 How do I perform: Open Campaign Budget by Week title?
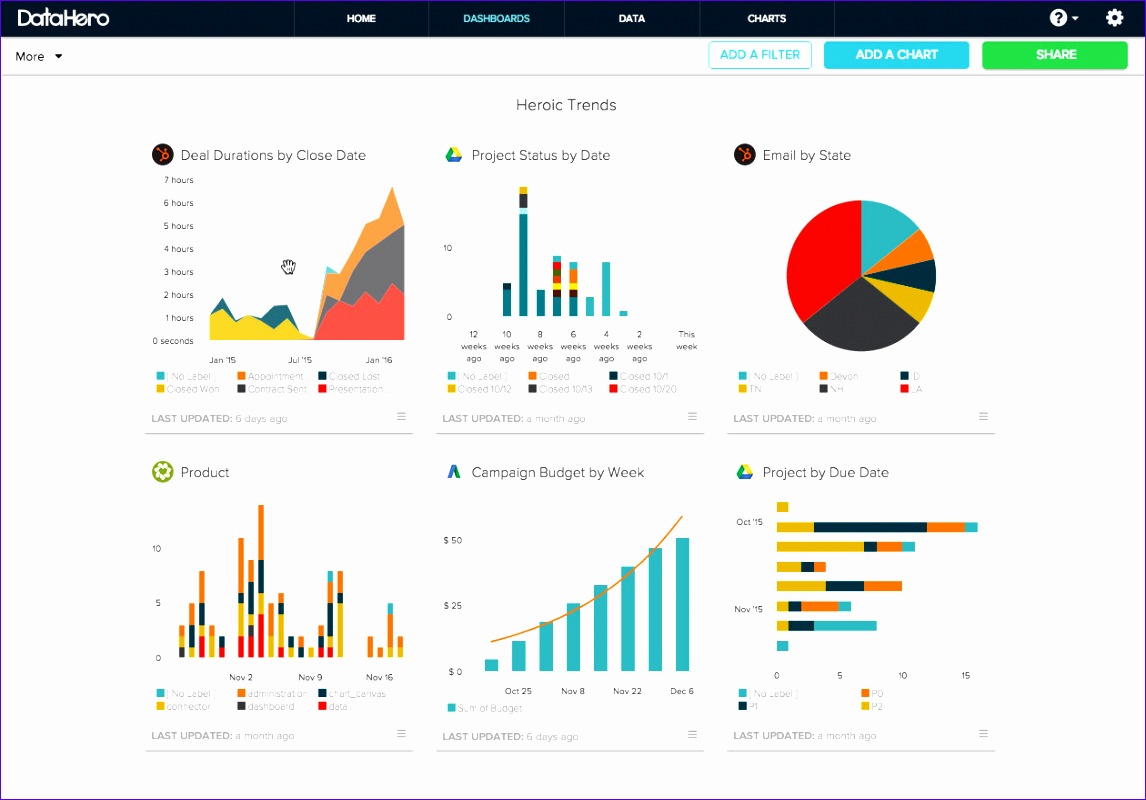pos(558,472)
